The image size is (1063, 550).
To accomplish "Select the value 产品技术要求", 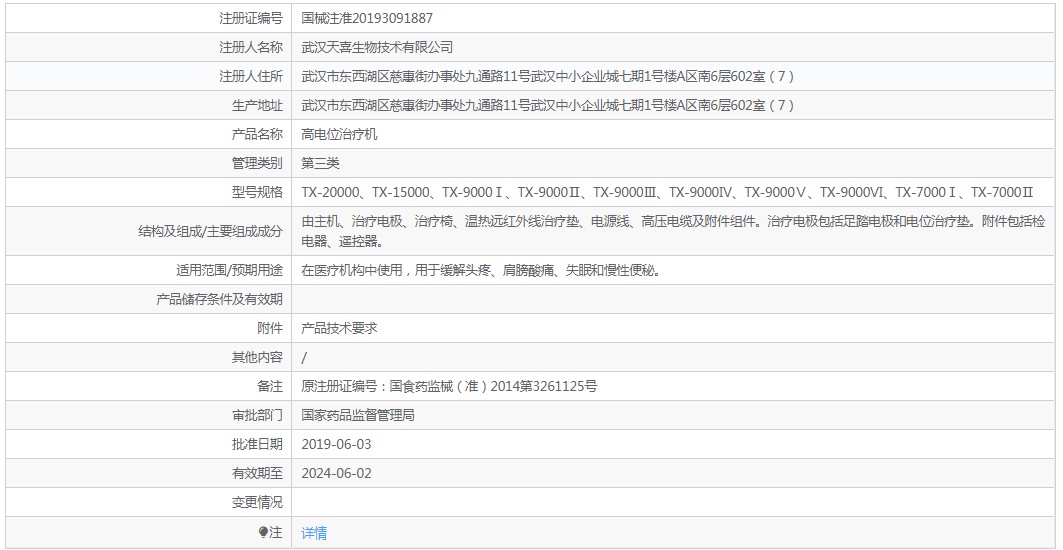I will (x=340, y=328).
